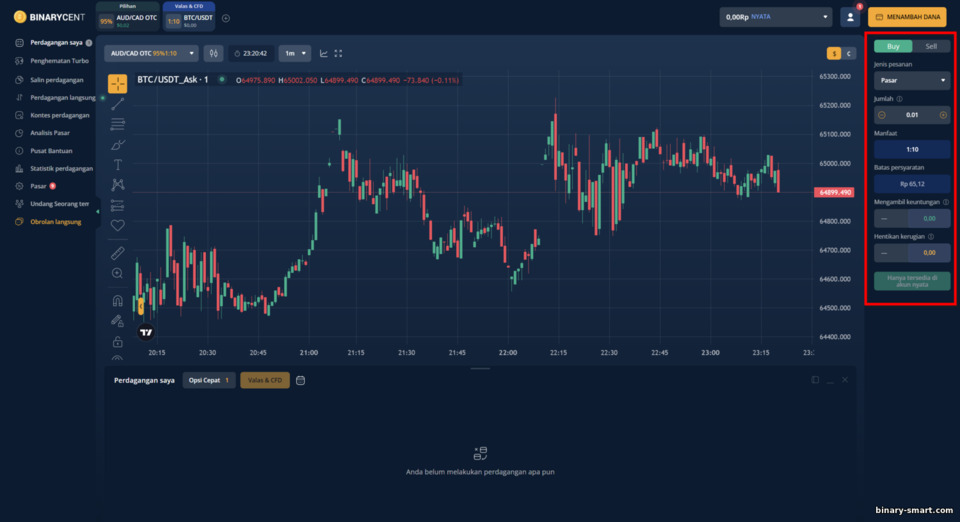Open the forecasting and measurement tools
The width and height of the screenshot is (960, 522).
[x=118, y=205]
